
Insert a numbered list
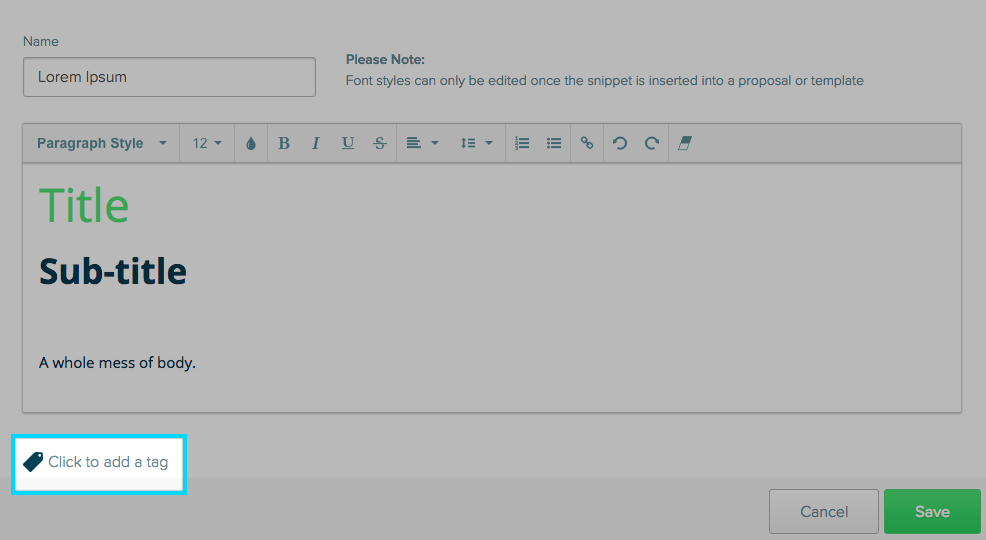pyautogui.click(x=522, y=143)
